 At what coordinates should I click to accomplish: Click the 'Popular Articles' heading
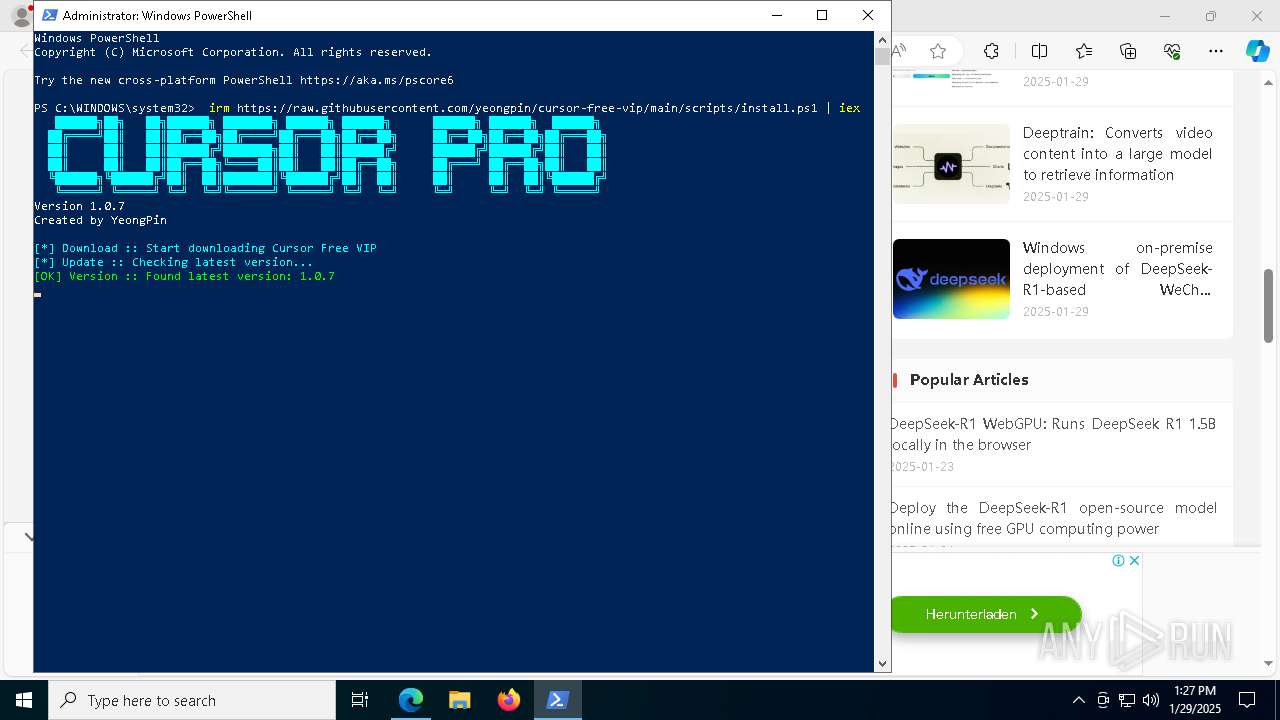coord(969,379)
